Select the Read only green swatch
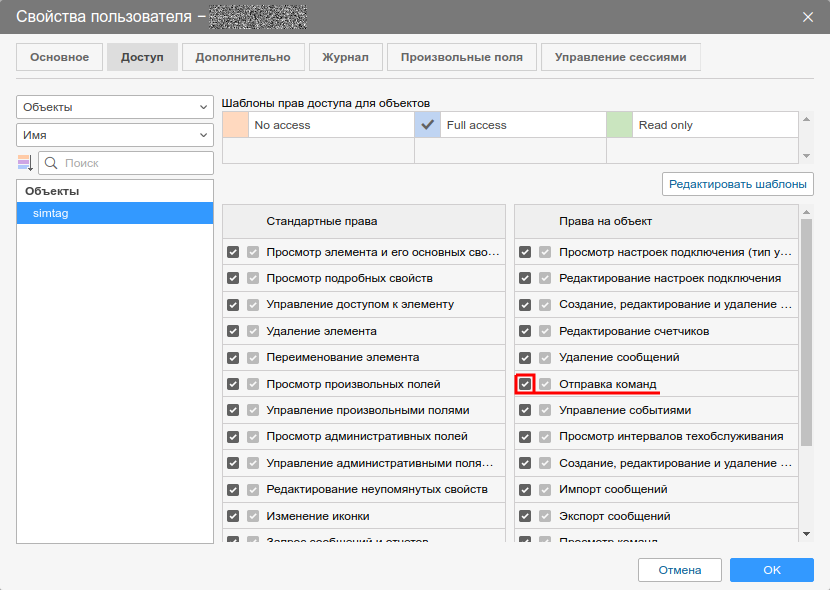This screenshot has width=830, height=590. pyautogui.click(x=620, y=125)
